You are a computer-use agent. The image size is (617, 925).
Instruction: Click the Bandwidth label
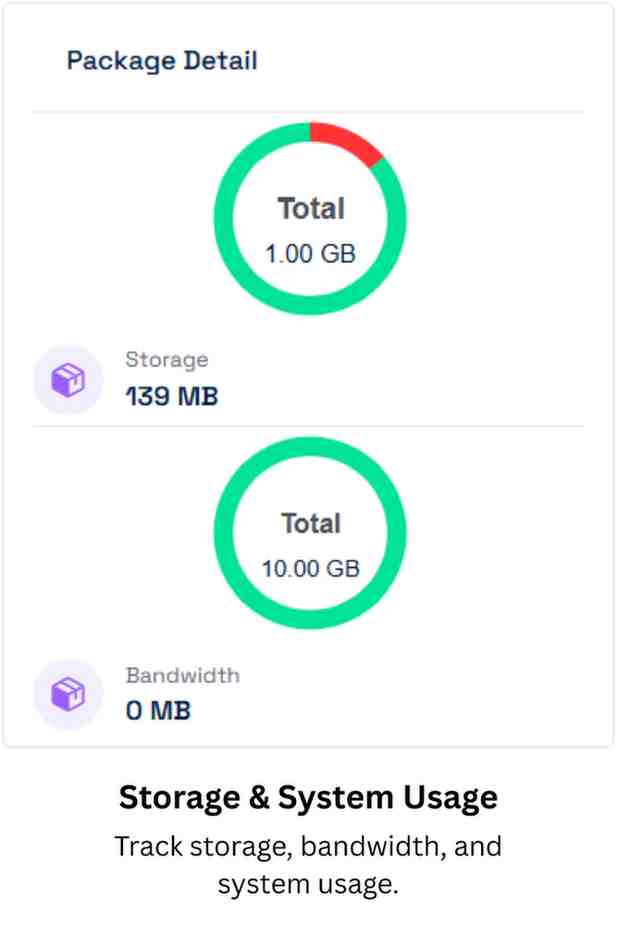(x=182, y=675)
